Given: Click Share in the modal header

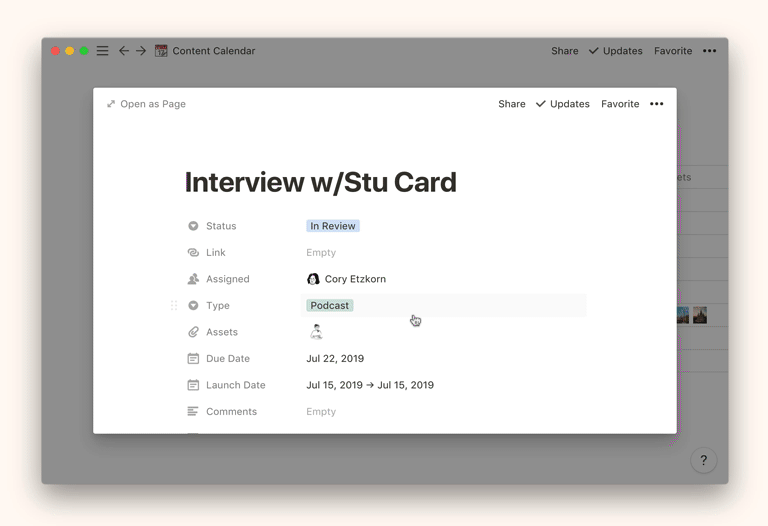Looking at the screenshot, I should coord(511,104).
